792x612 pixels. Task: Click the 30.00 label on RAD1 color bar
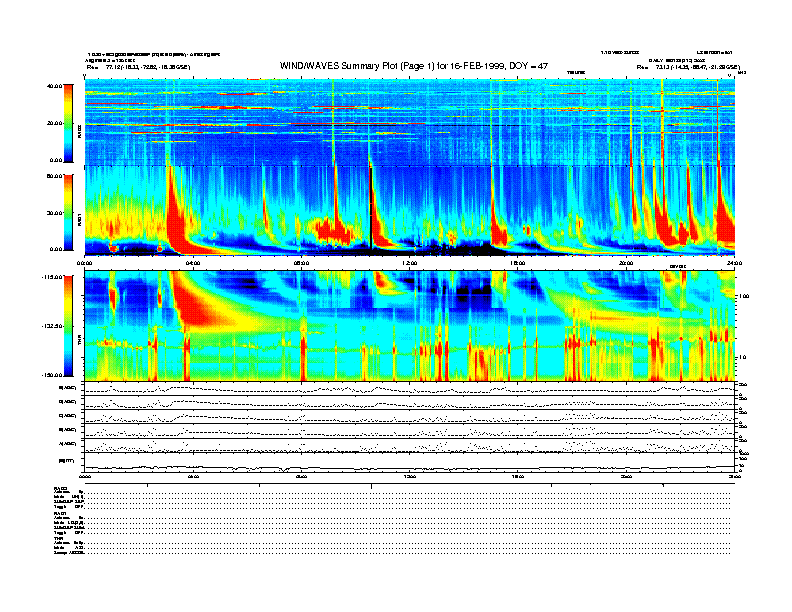pyautogui.click(x=54, y=213)
